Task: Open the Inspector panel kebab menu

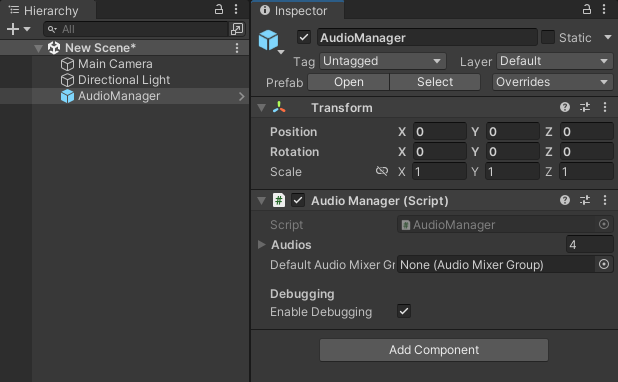Action: 604,9
